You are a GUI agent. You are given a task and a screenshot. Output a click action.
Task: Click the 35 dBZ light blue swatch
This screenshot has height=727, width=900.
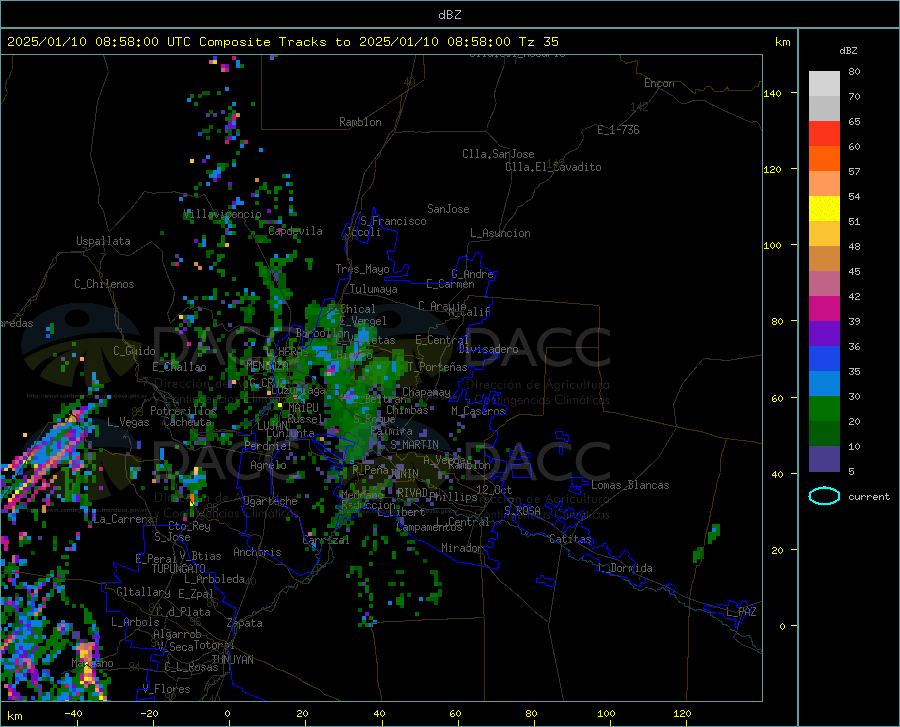pyautogui.click(x=824, y=383)
